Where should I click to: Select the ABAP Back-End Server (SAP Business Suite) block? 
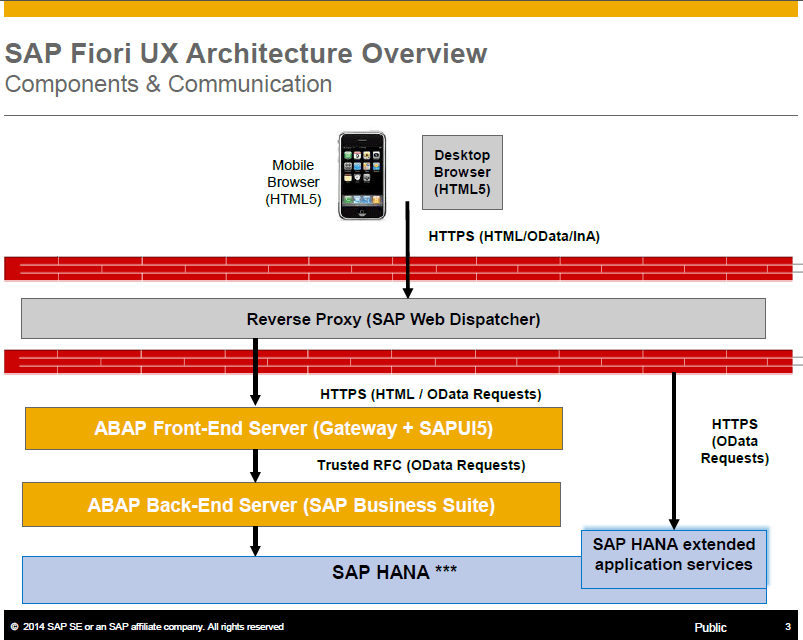(292, 504)
